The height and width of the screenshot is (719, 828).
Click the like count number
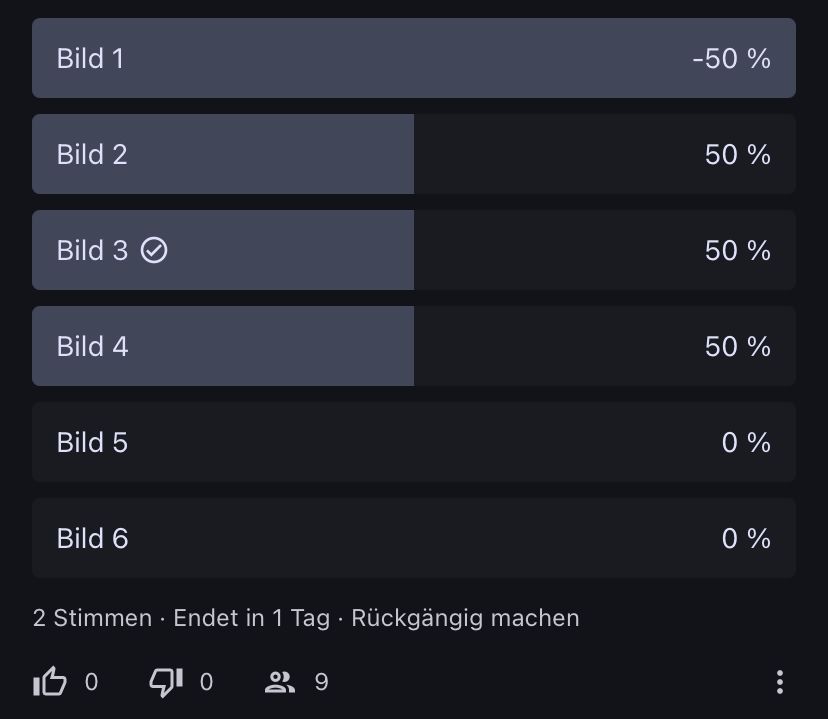tap(92, 682)
